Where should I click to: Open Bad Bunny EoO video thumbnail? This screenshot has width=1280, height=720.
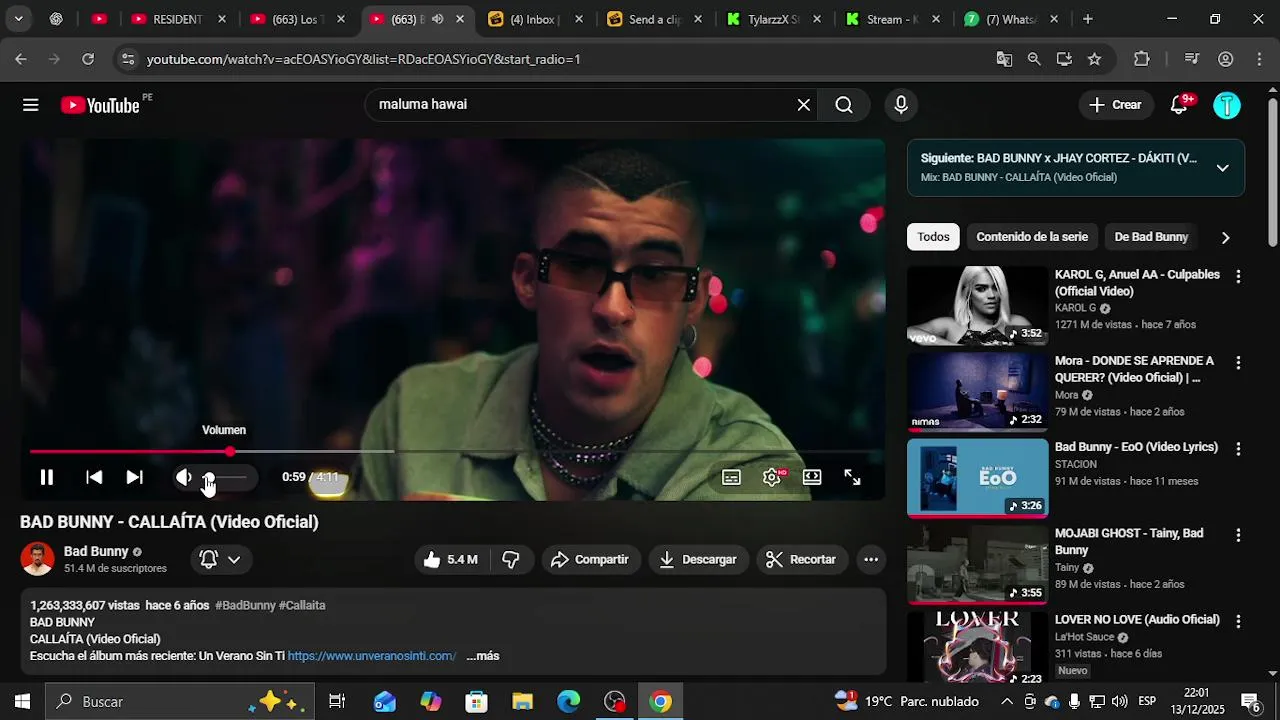977,478
